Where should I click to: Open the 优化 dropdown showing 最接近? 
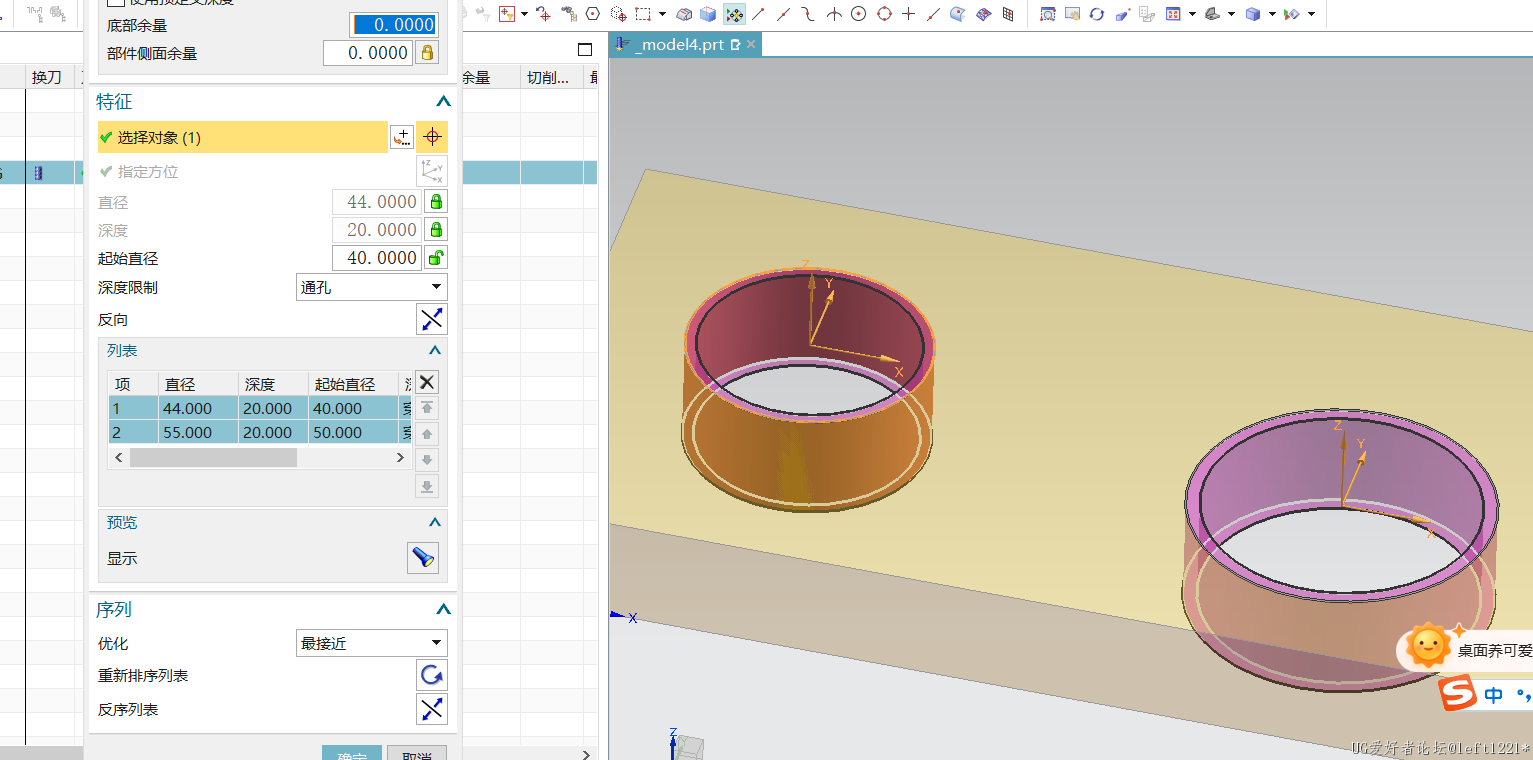(372, 643)
